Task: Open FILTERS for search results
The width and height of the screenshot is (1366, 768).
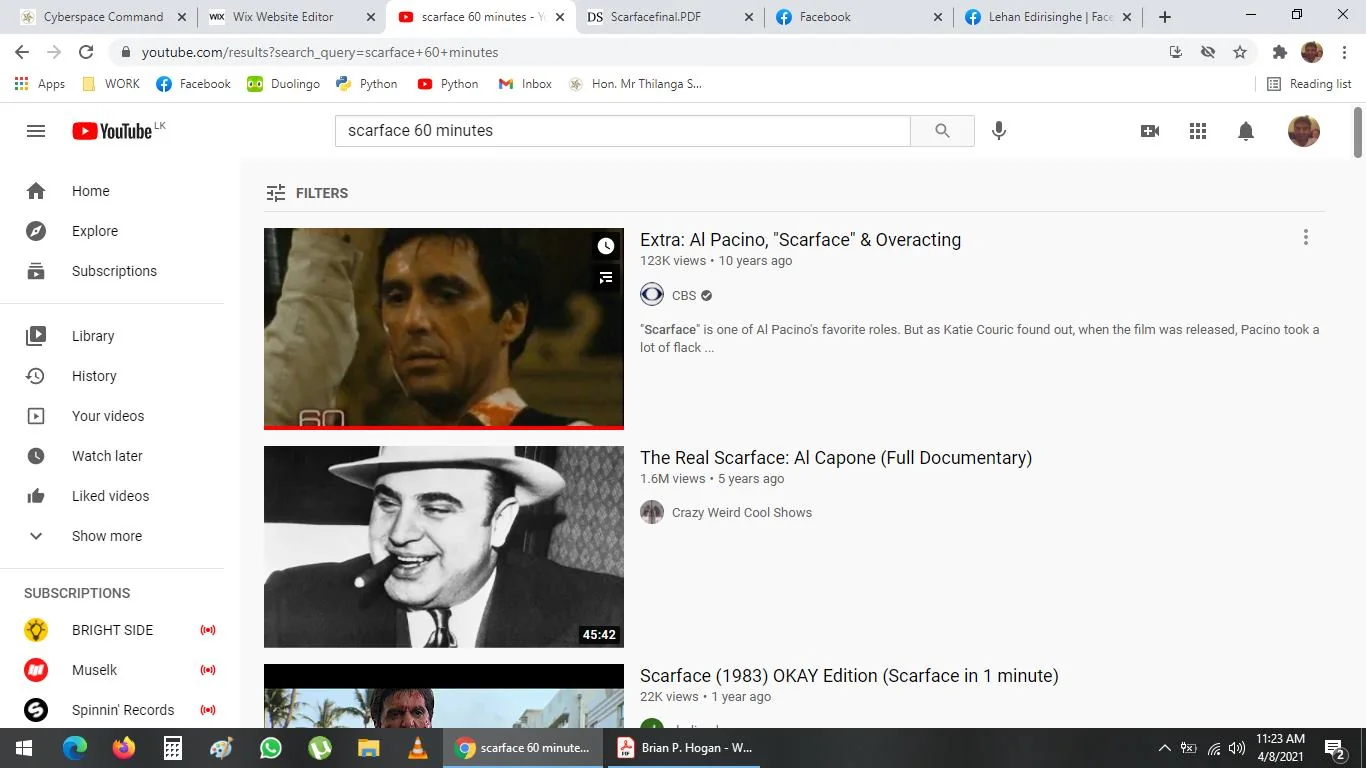Action: 307,193
